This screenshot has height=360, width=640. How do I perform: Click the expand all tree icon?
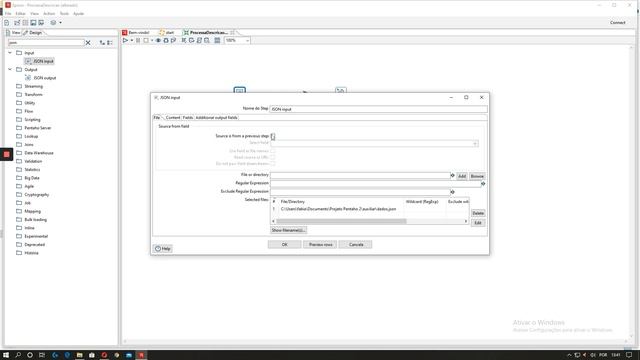102,42
